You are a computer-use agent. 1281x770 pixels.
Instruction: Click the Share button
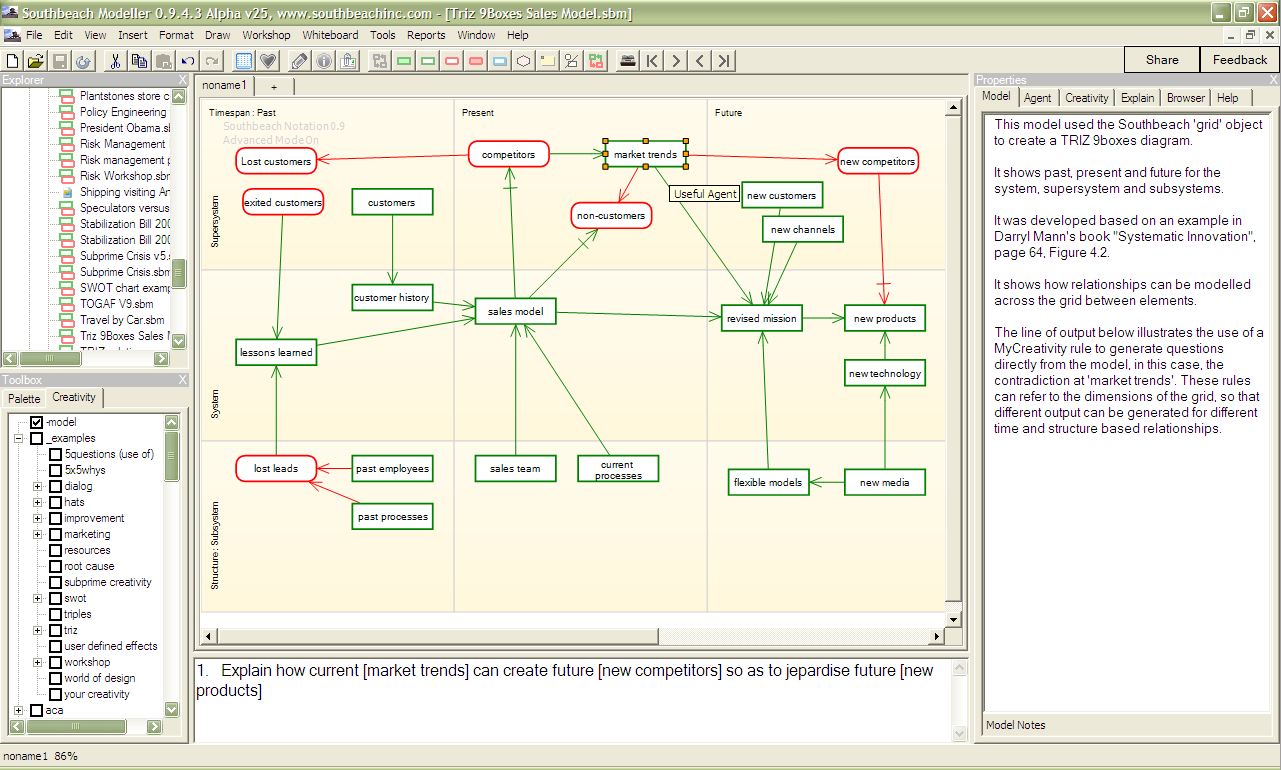click(1161, 59)
